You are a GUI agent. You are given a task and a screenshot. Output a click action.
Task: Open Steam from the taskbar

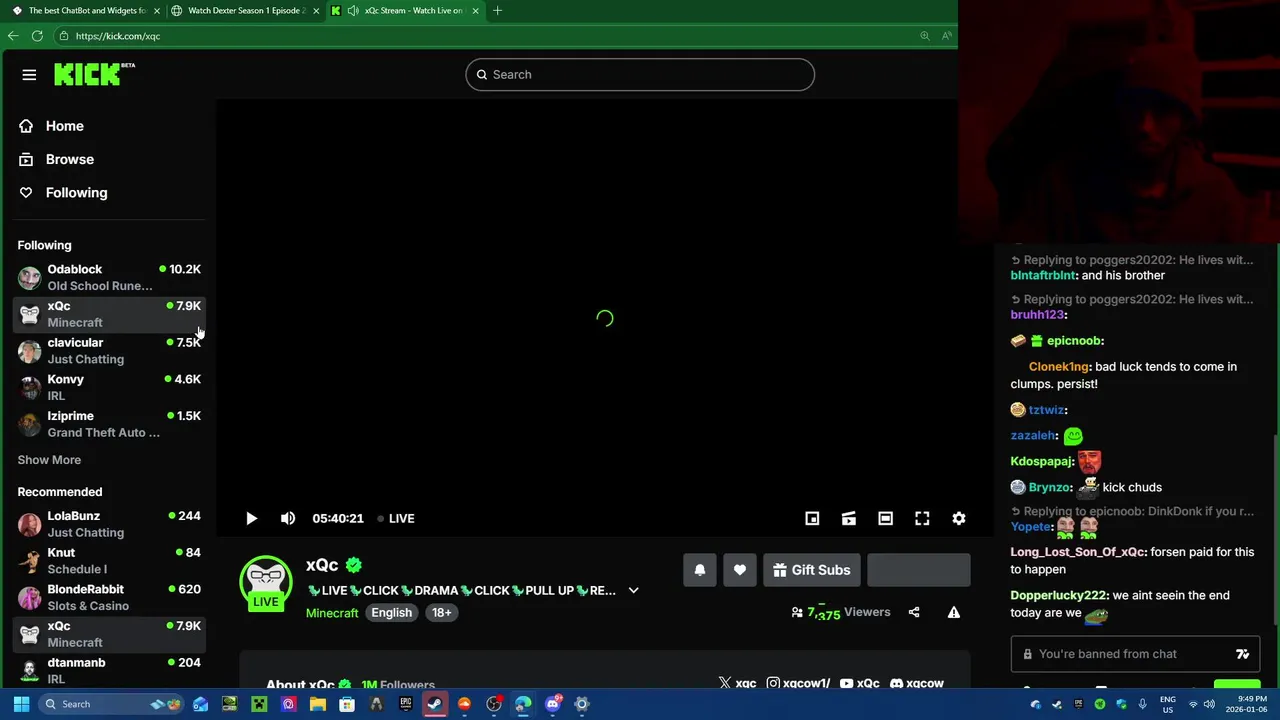435,704
